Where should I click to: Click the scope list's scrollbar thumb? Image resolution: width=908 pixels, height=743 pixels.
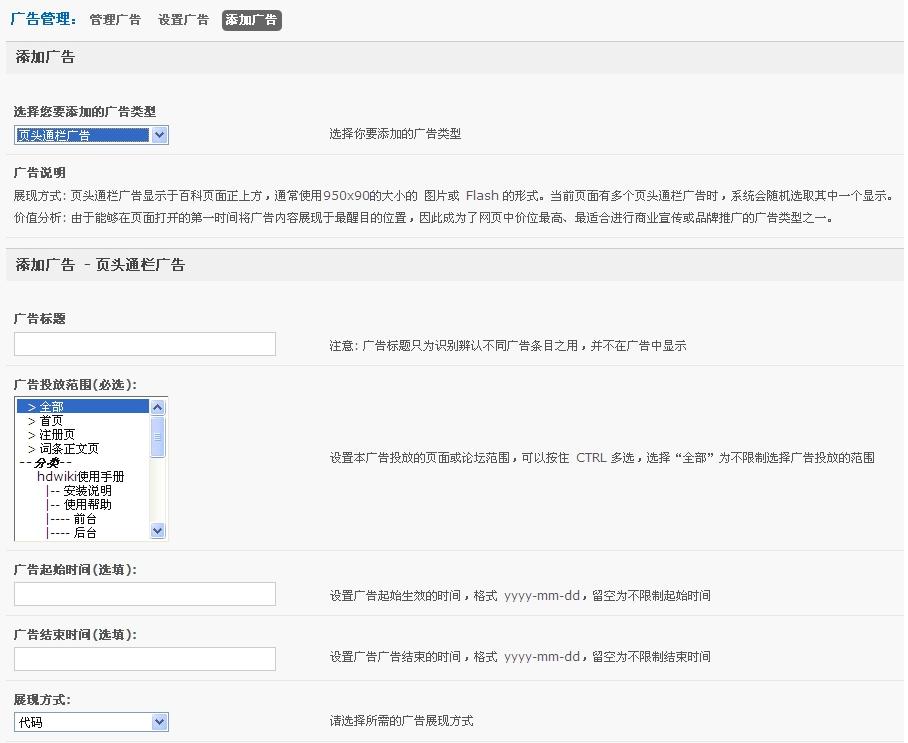coord(158,436)
